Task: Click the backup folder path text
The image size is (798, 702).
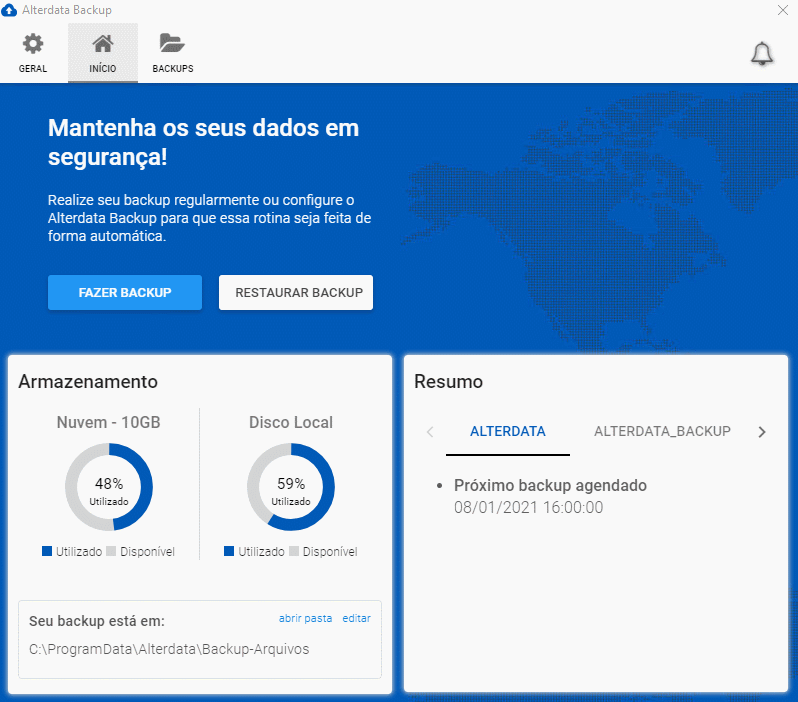Action: (x=169, y=649)
